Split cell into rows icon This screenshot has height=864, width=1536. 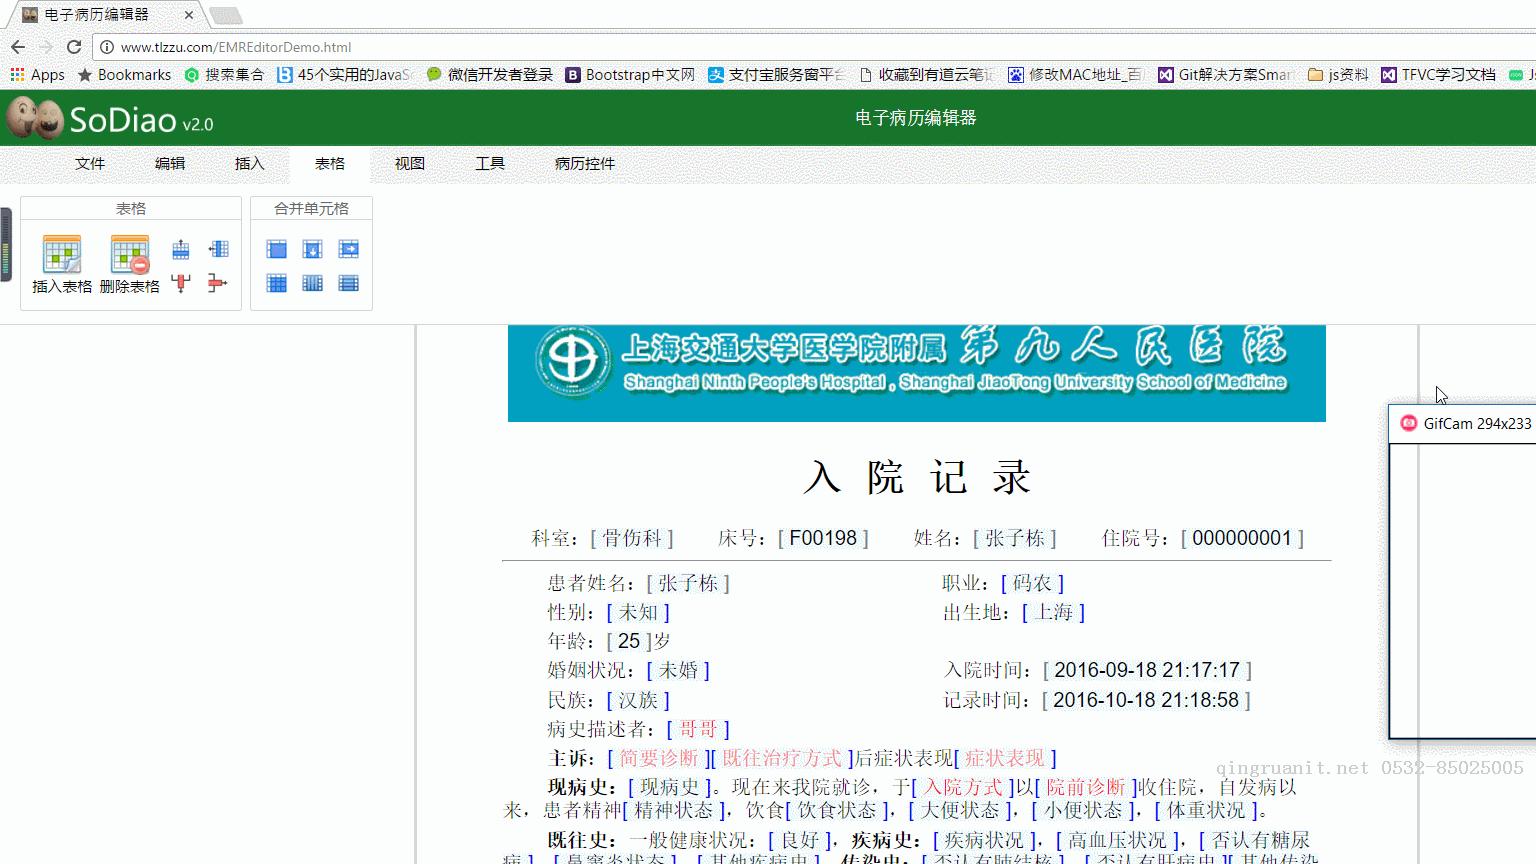(x=349, y=284)
